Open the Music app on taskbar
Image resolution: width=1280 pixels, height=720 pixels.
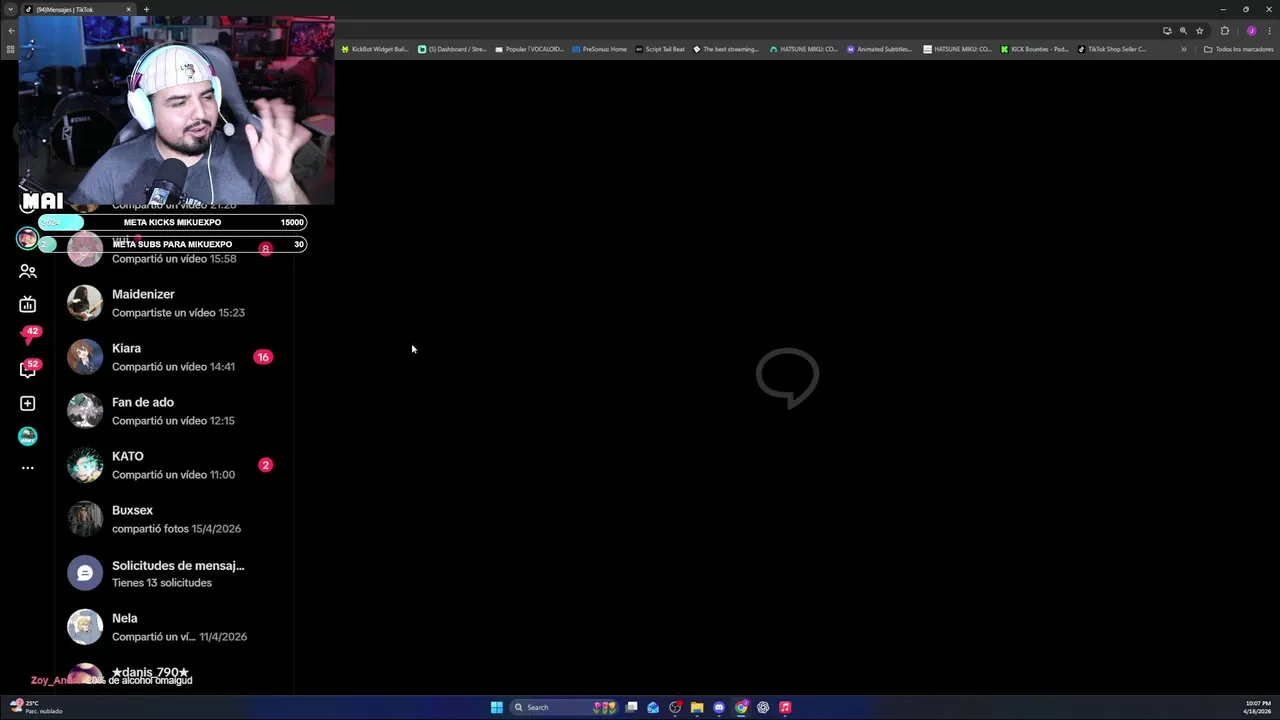coord(785,707)
